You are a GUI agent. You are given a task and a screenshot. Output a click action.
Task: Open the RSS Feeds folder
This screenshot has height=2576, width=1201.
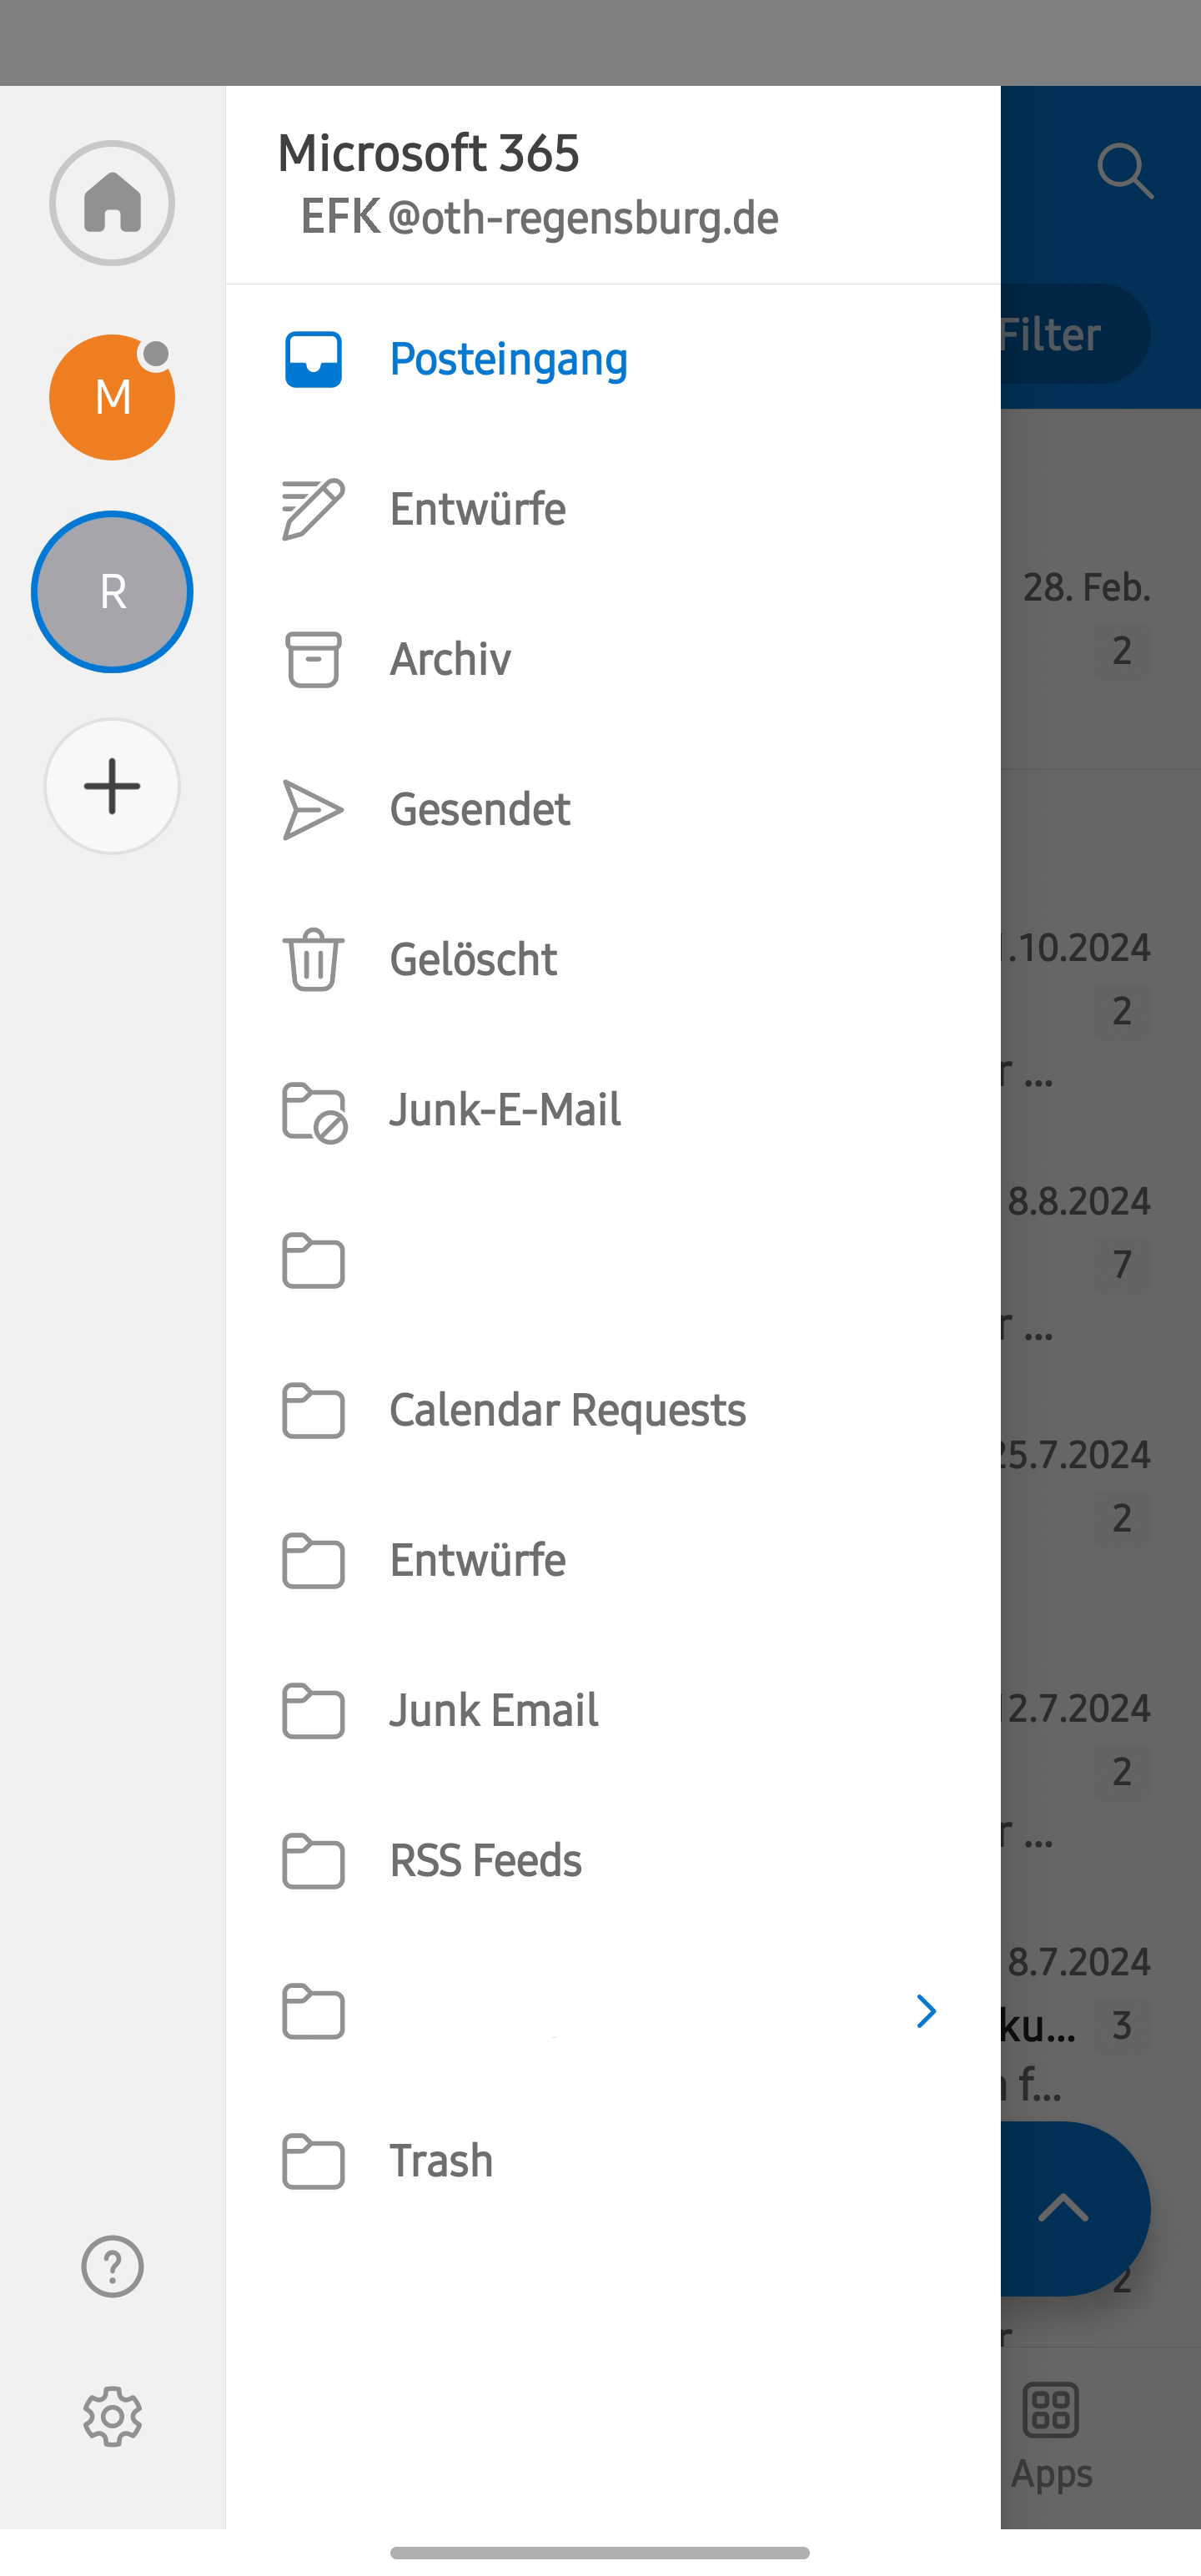click(485, 1861)
